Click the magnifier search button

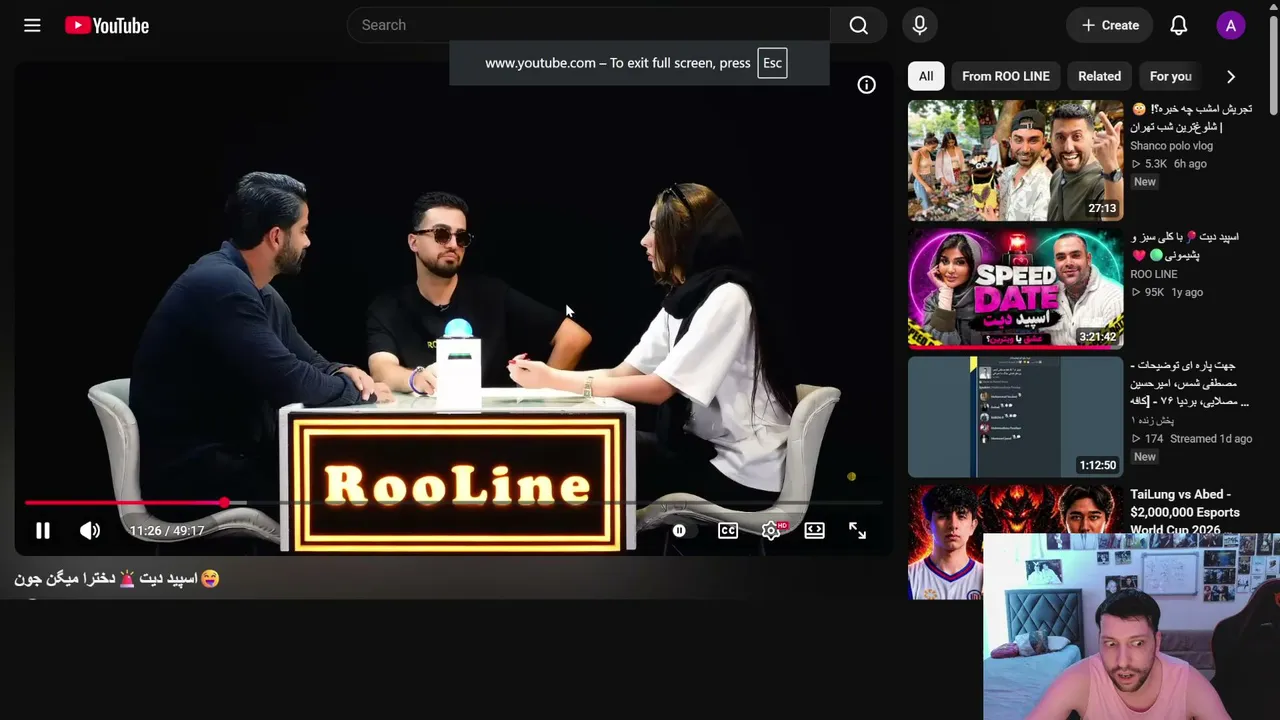(858, 25)
